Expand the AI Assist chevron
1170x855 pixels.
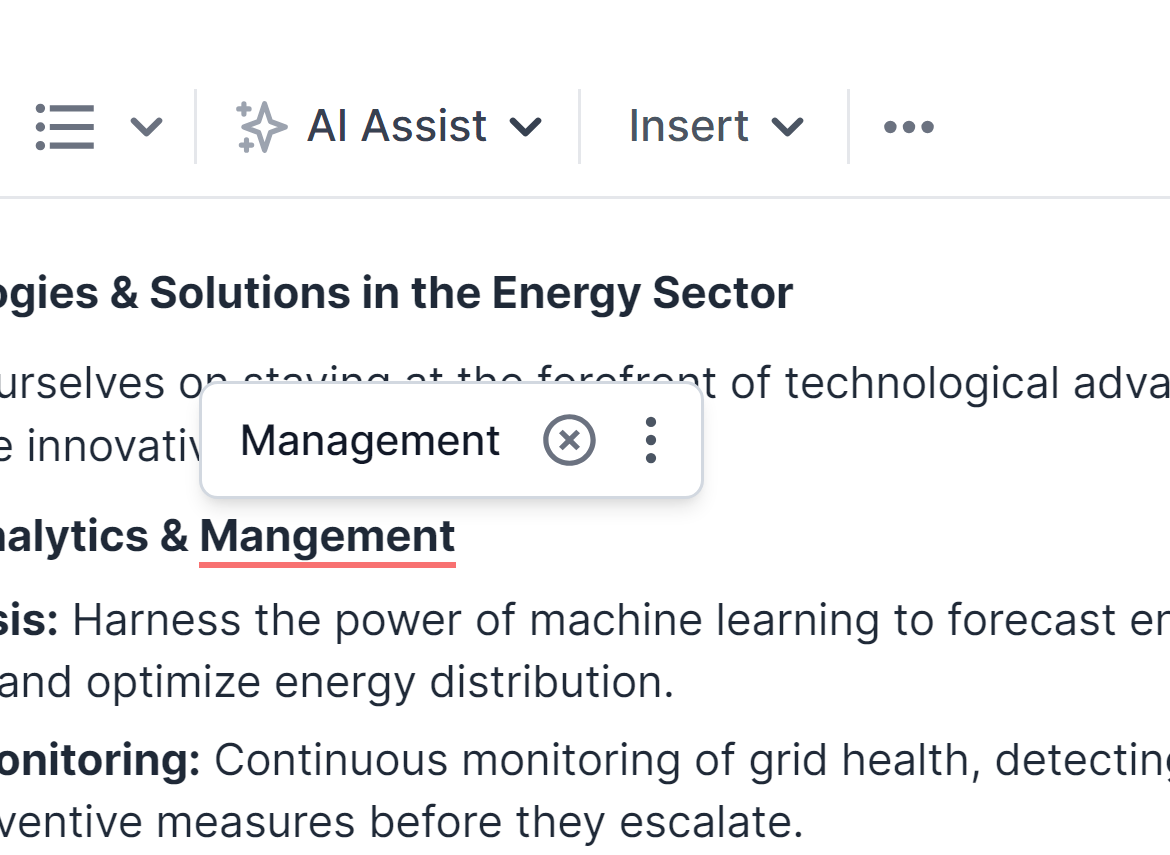pos(526,127)
